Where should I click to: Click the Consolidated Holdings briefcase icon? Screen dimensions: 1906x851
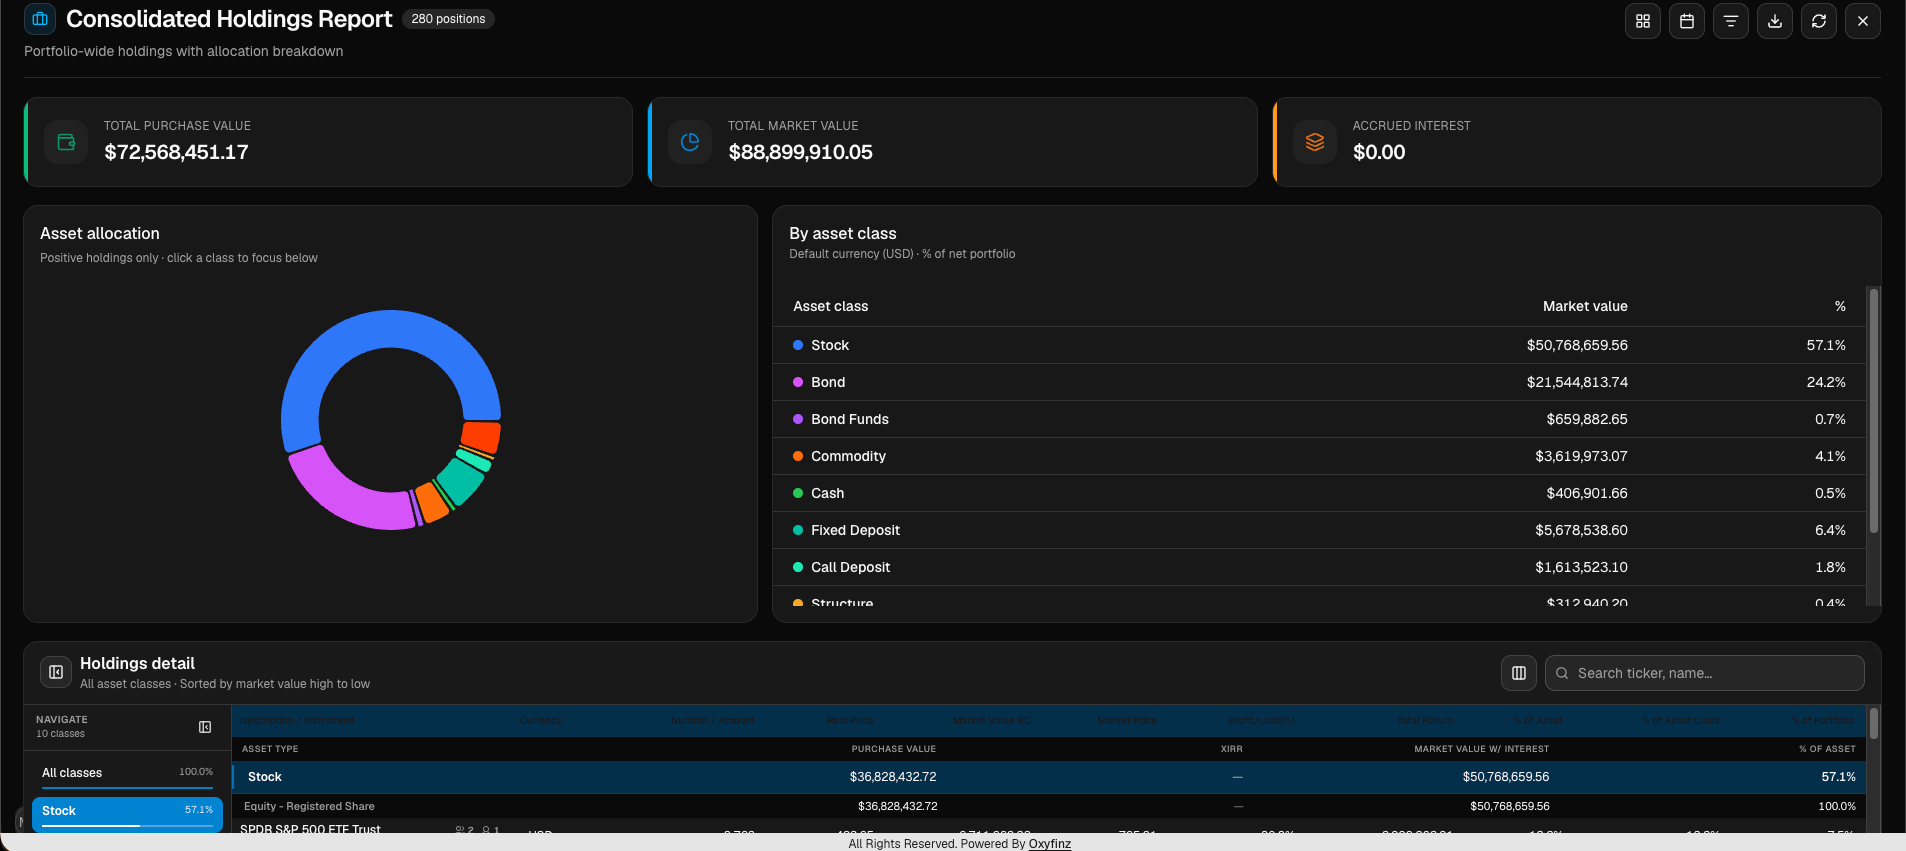tap(40, 19)
